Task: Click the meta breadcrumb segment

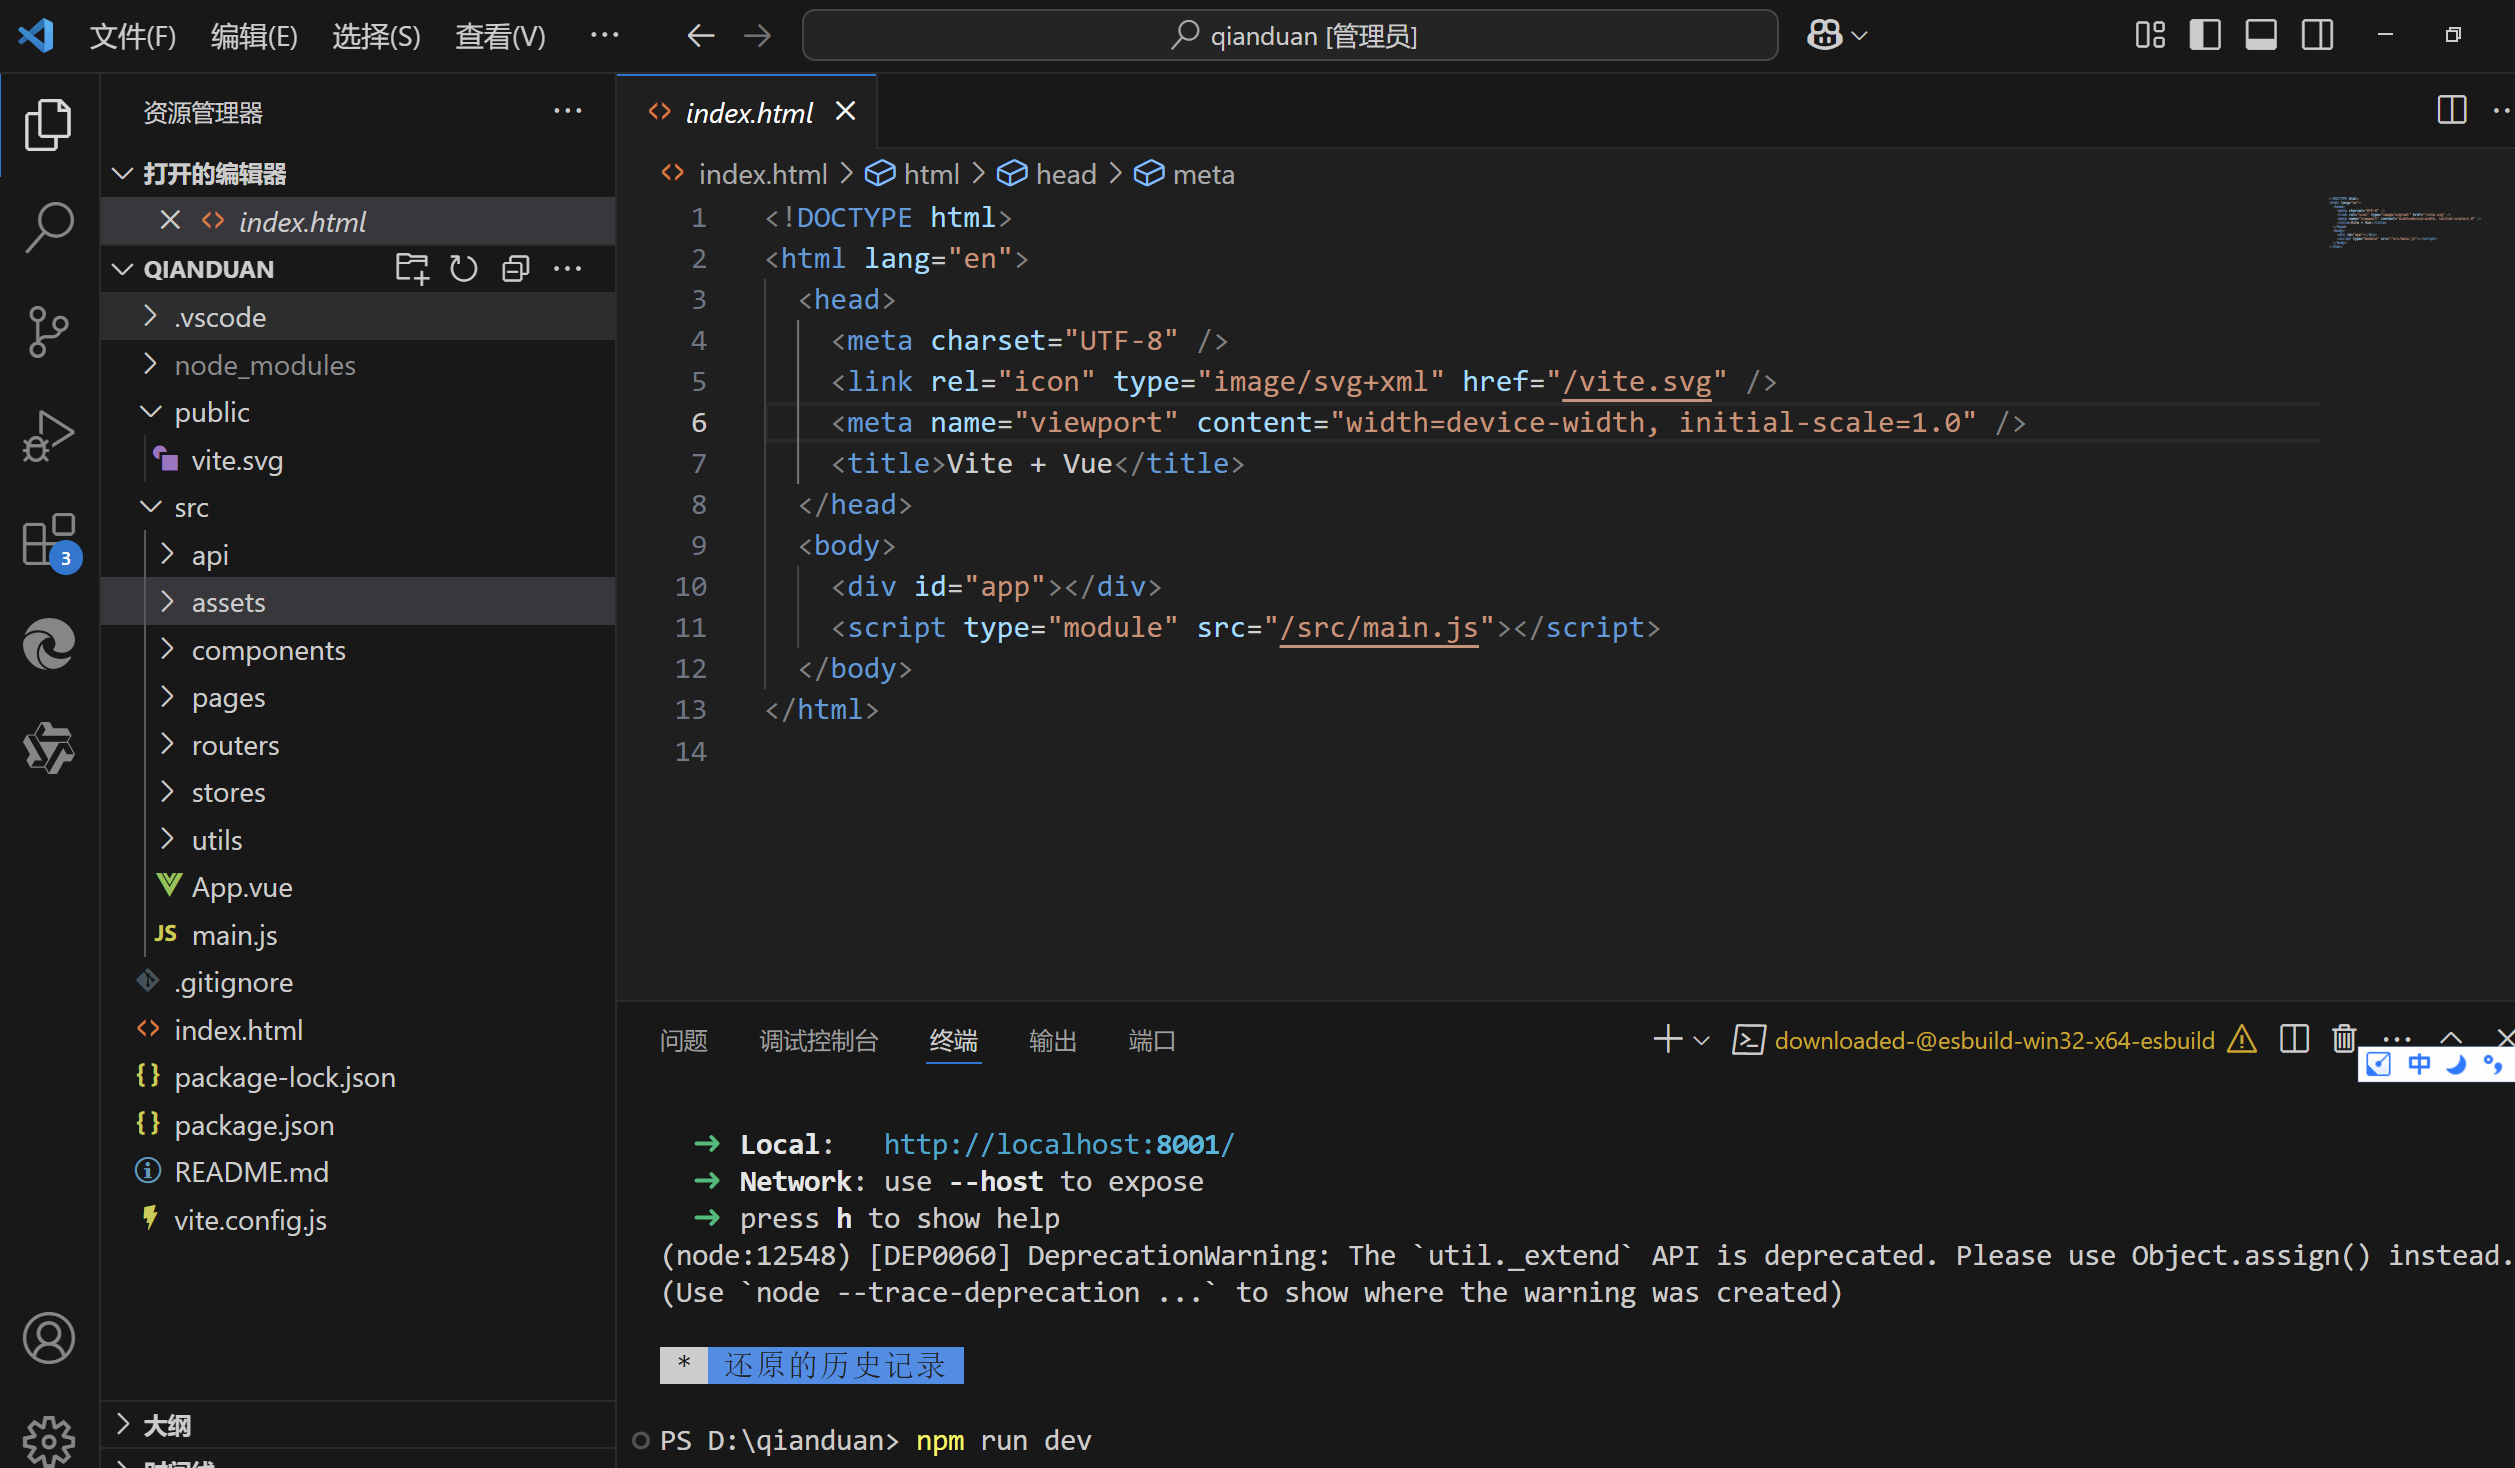Action: (x=1184, y=174)
